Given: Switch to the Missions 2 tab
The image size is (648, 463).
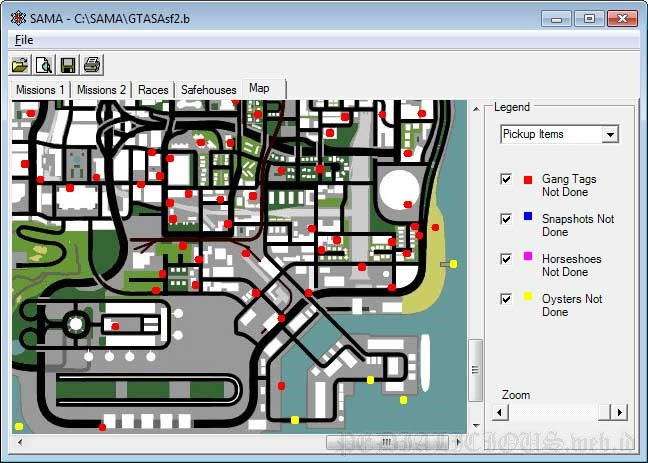Looking at the screenshot, I should coord(101,90).
